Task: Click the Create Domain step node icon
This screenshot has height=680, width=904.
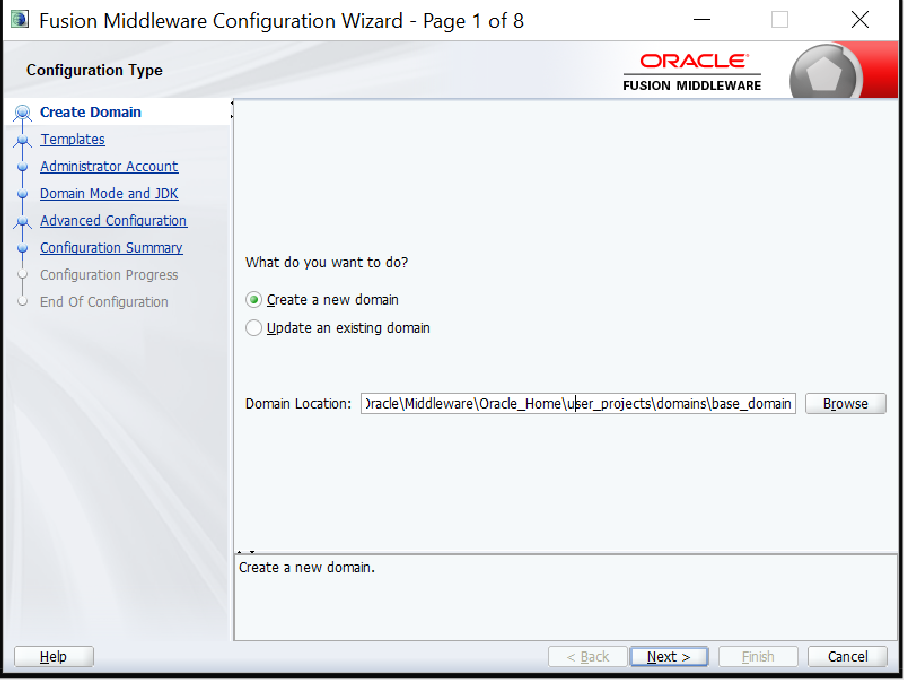Action: pyautogui.click(x=22, y=113)
